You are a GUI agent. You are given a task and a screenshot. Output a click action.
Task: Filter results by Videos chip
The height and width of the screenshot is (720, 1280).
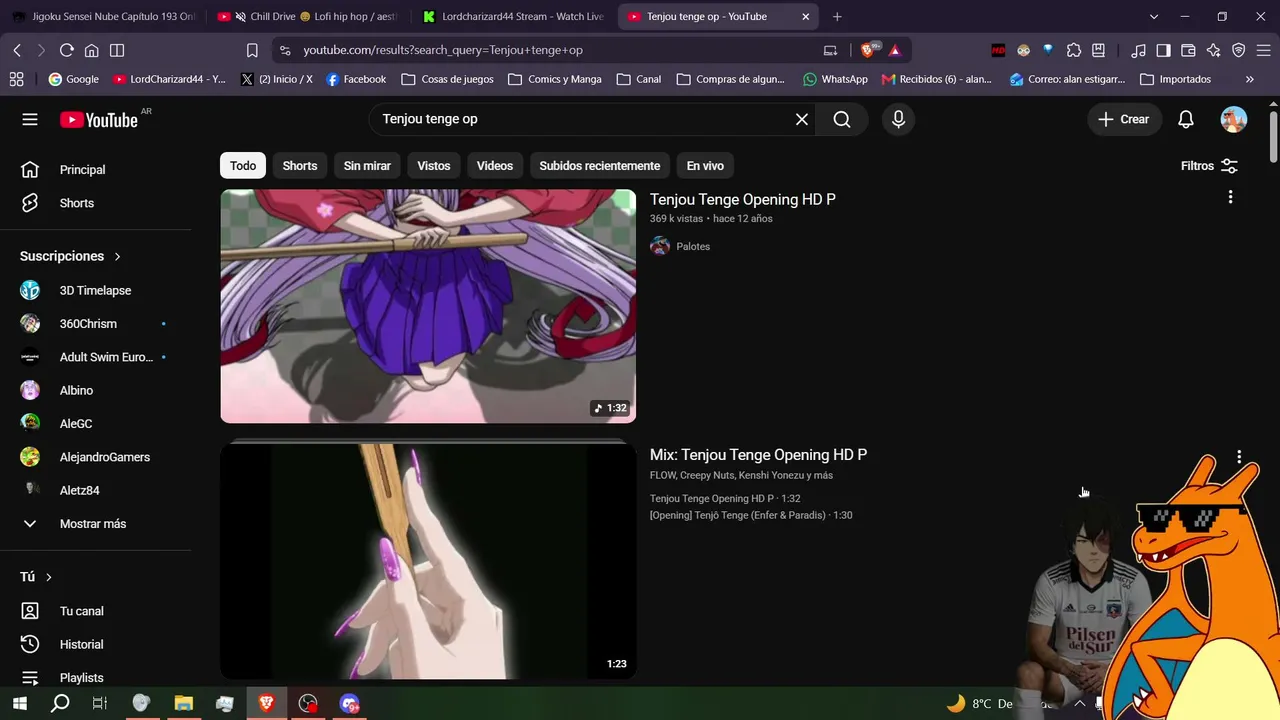pos(495,166)
